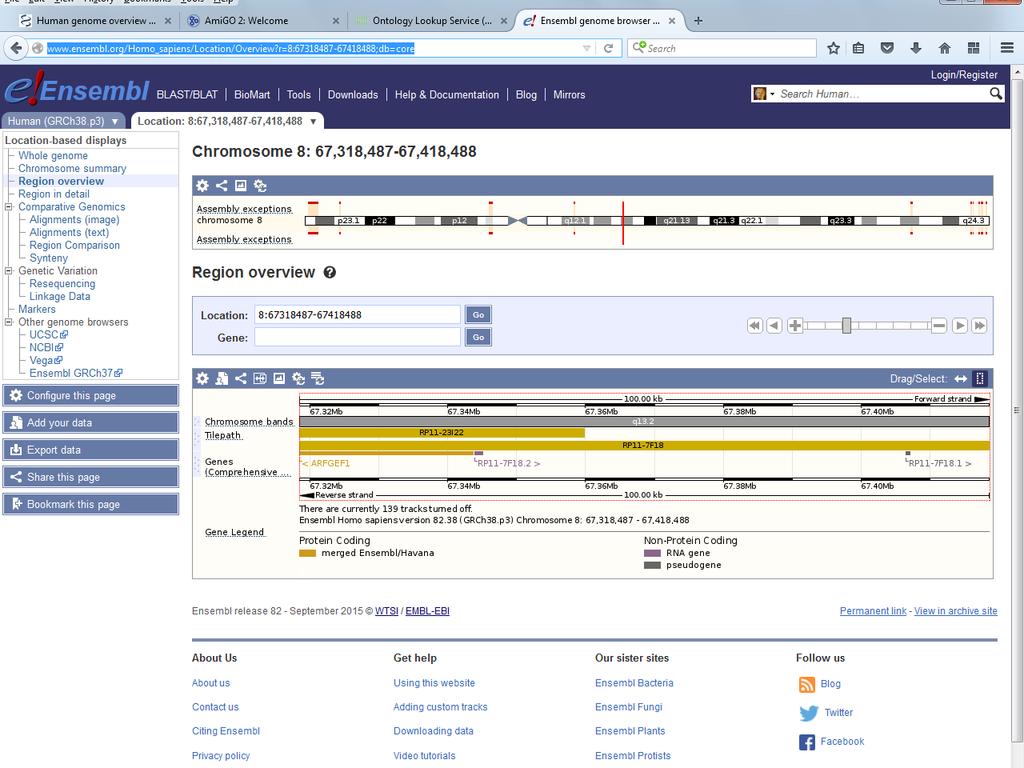Screen dimensions: 1024x768
Task: Click RP11-23I22 tilepath clone bar
Action: [x=442, y=432]
